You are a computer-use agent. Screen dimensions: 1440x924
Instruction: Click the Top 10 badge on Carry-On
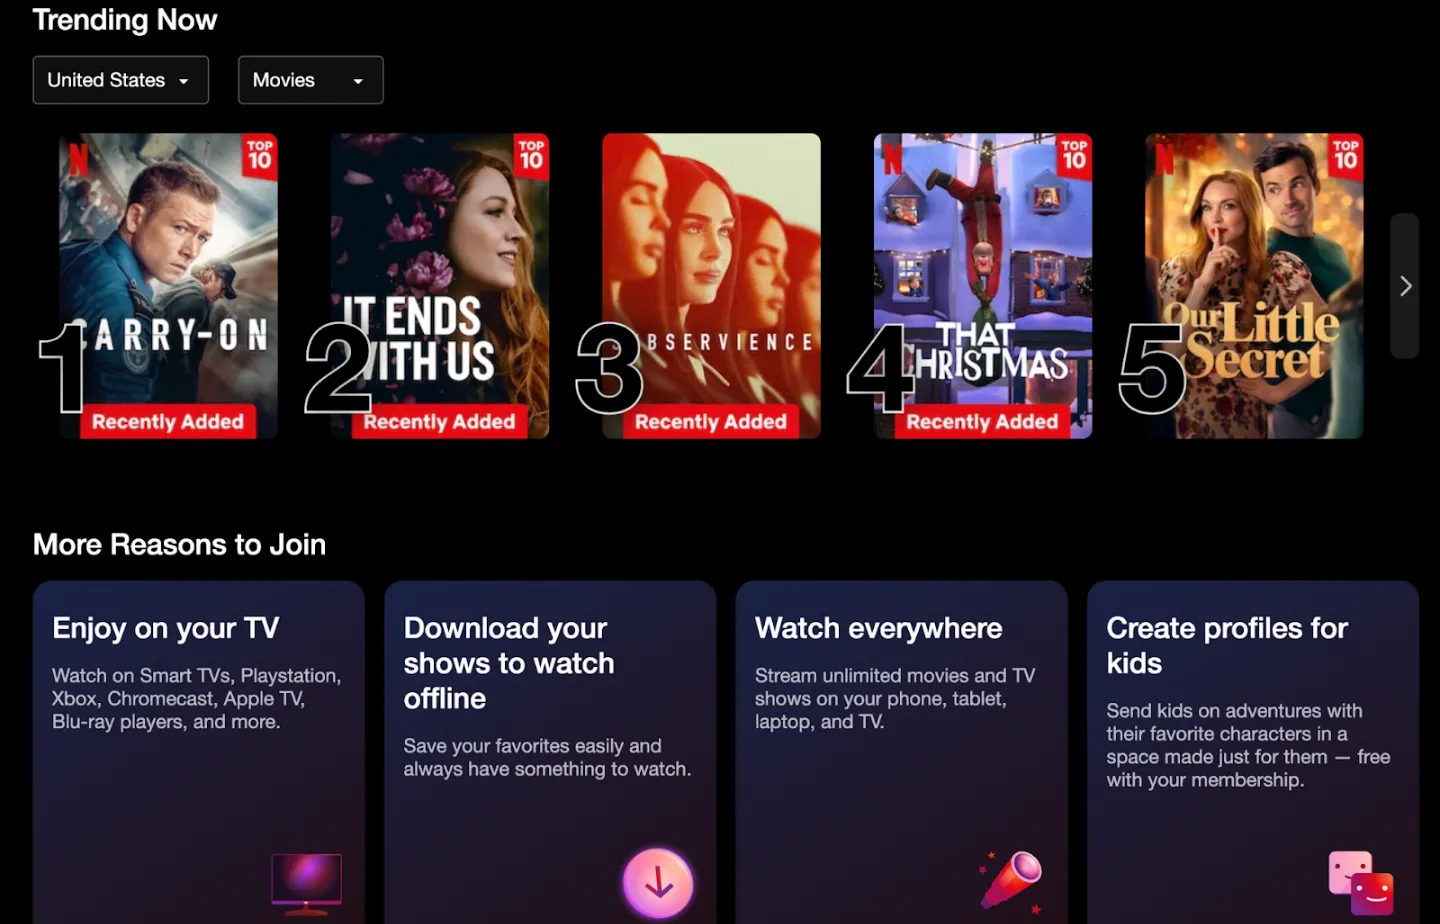[x=260, y=155]
